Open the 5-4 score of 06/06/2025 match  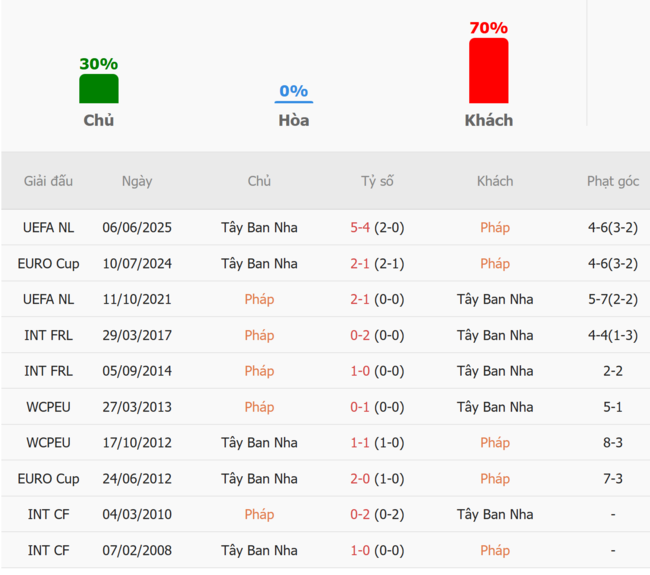pos(360,228)
